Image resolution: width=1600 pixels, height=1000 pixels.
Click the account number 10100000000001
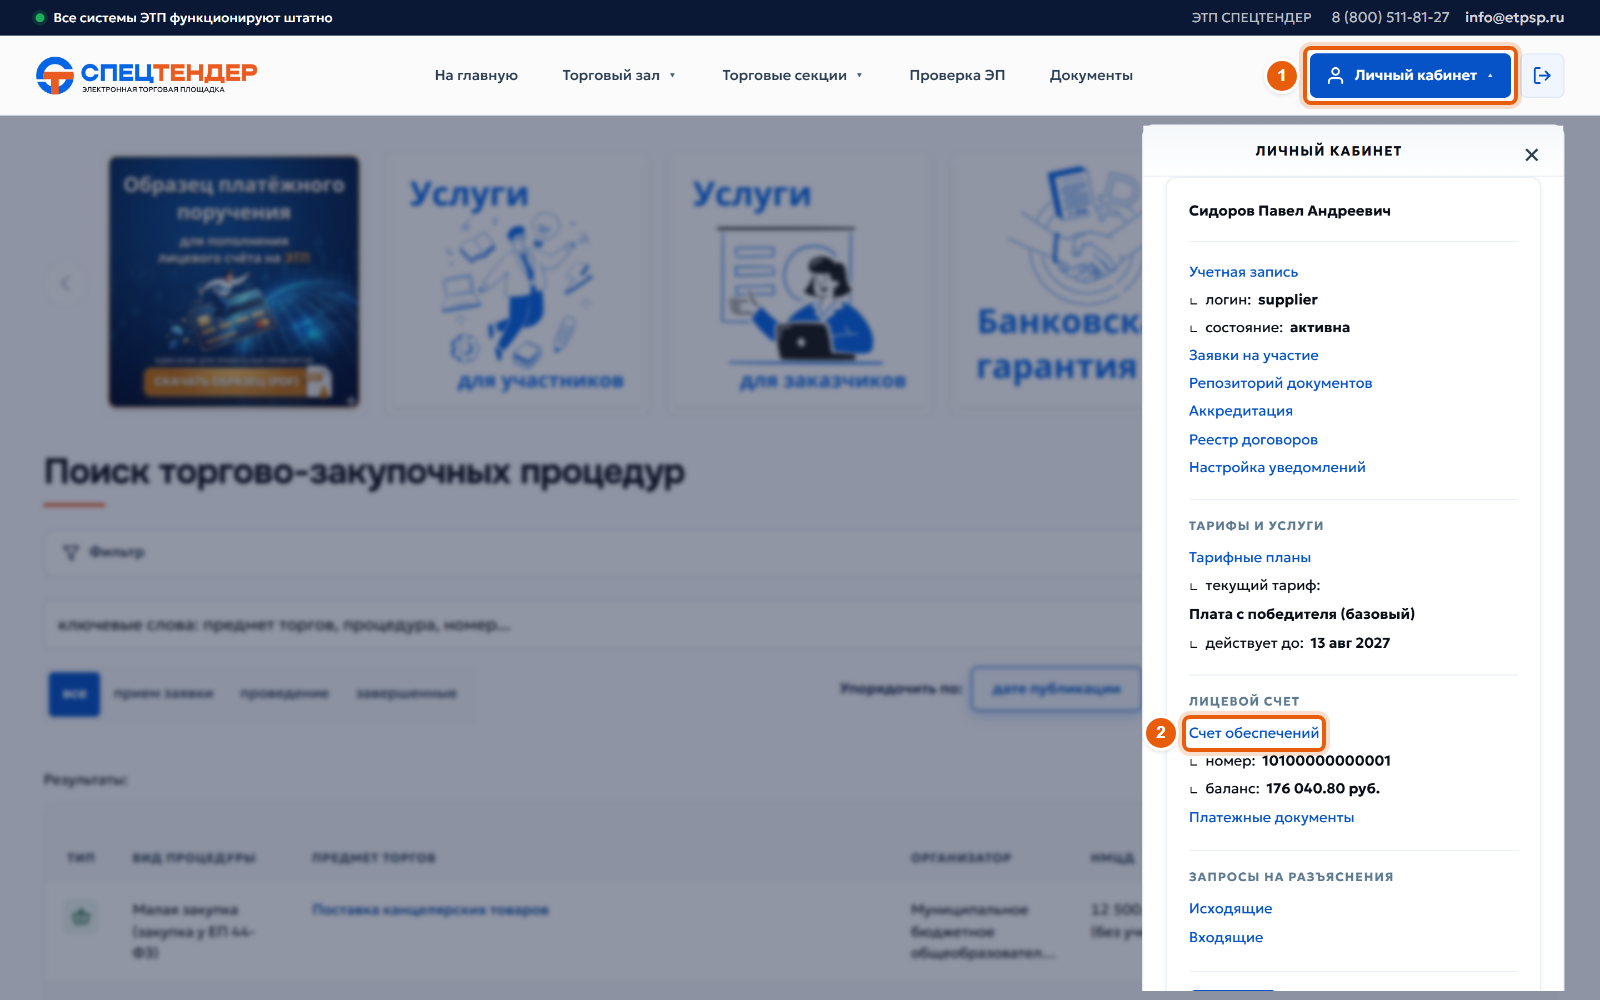pos(1326,761)
